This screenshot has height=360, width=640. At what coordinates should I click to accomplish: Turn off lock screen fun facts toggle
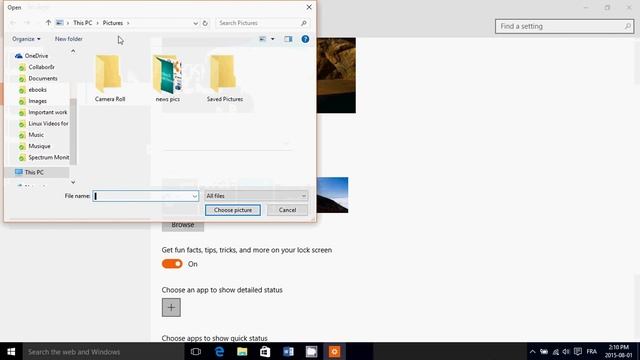point(172,264)
